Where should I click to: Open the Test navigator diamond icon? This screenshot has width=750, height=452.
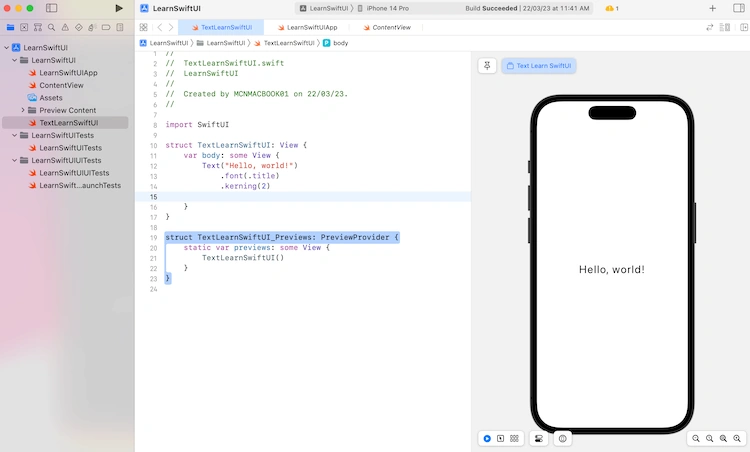pos(78,27)
